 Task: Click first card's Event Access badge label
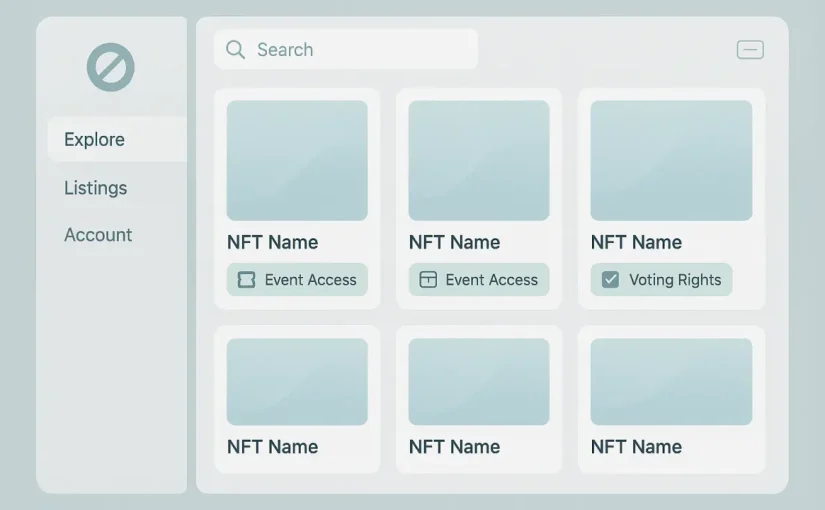coord(310,280)
